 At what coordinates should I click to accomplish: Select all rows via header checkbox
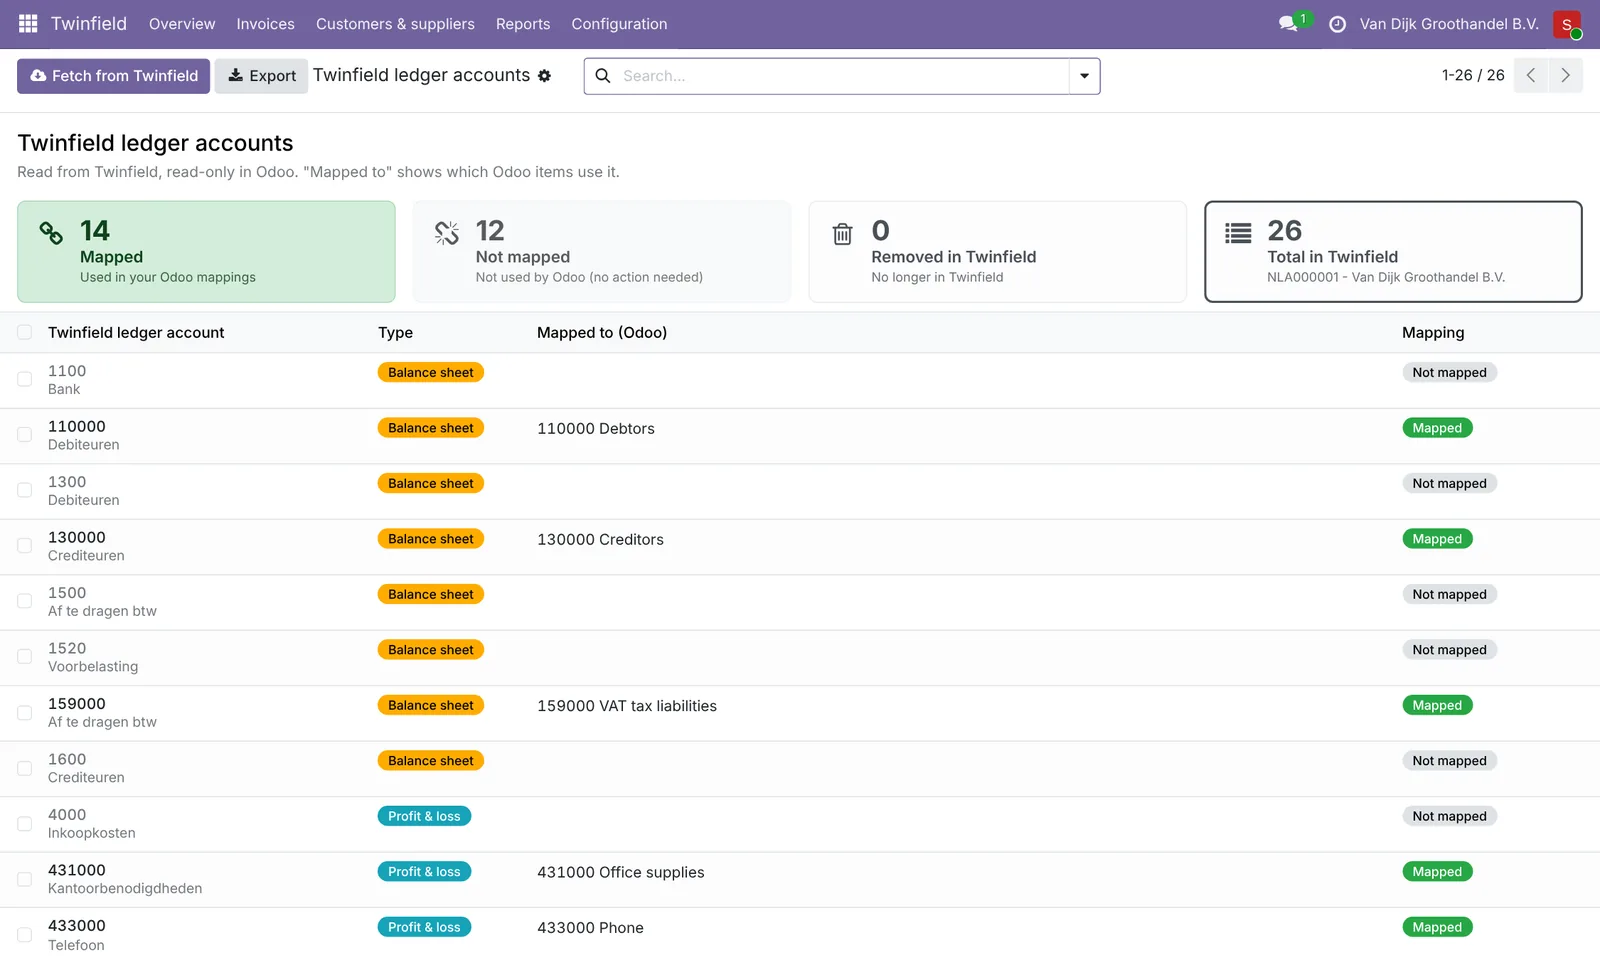tap(25, 332)
